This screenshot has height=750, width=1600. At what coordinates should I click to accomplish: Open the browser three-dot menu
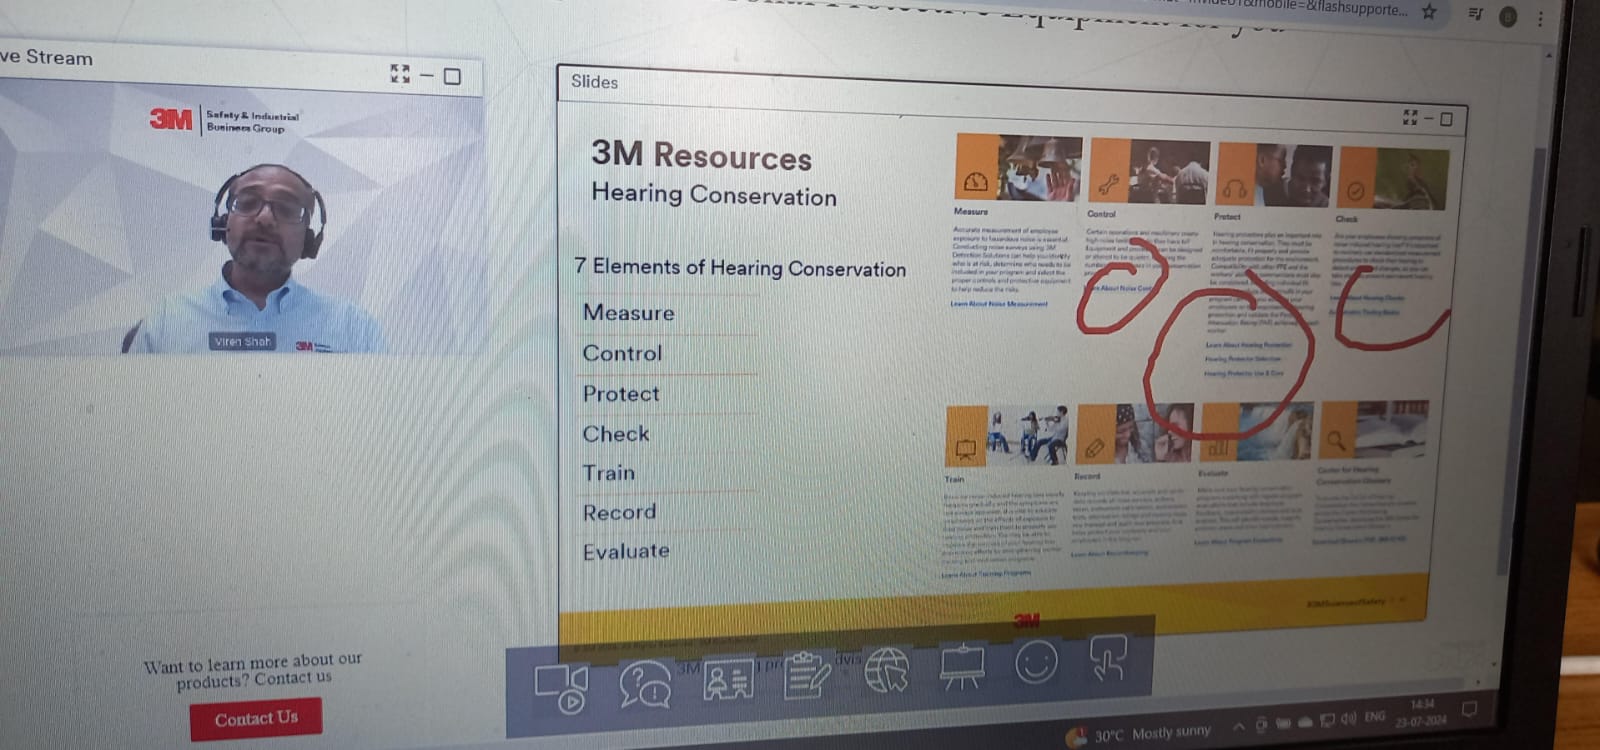tap(1541, 18)
